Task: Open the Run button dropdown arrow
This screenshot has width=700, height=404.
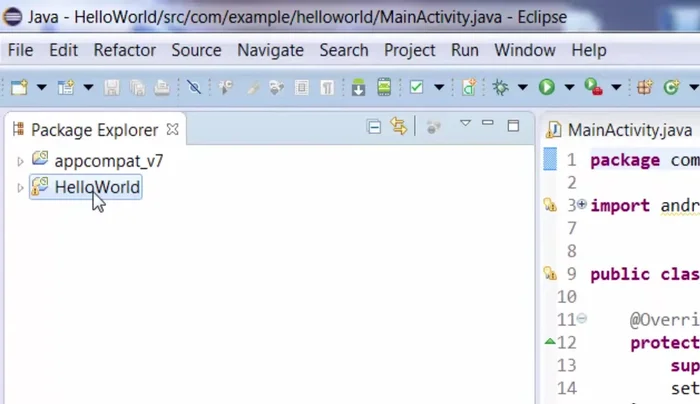Action: point(569,88)
